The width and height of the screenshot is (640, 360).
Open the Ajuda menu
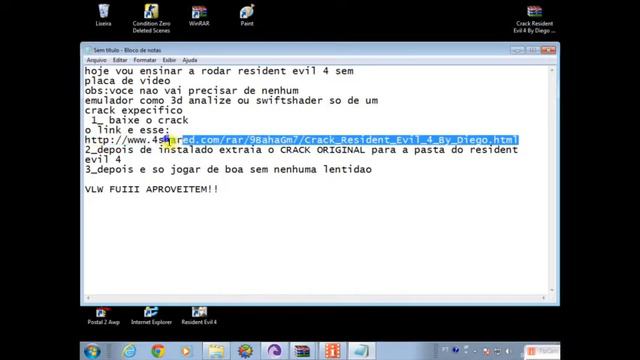(x=189, y=60)
